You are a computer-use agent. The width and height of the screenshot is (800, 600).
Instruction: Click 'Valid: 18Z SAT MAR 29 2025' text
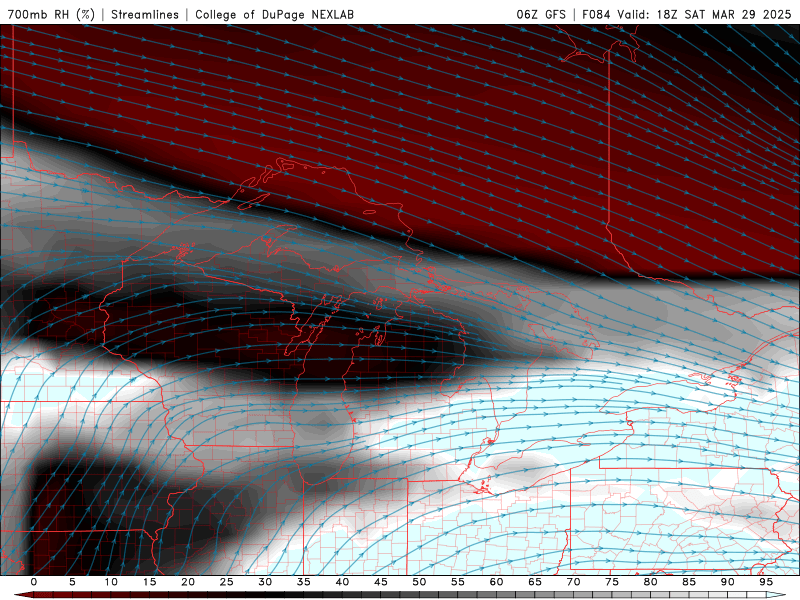point(704,14)
